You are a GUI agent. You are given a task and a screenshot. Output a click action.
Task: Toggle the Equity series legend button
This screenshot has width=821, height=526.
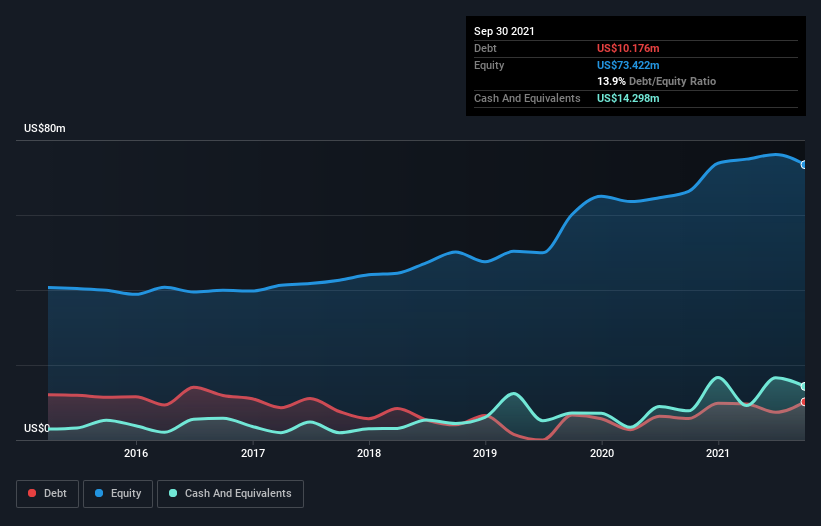point(118,494)
